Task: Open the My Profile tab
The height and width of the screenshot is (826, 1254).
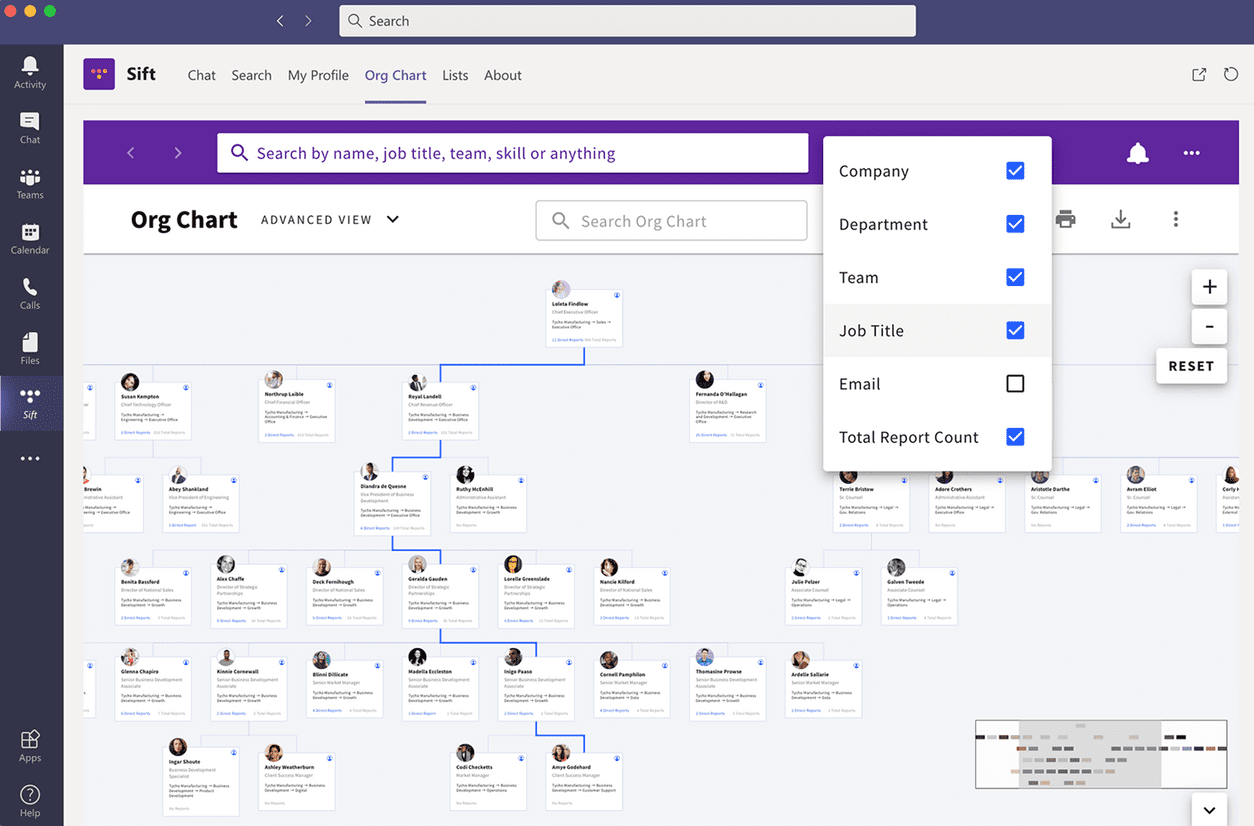Action: coord(318,75)
